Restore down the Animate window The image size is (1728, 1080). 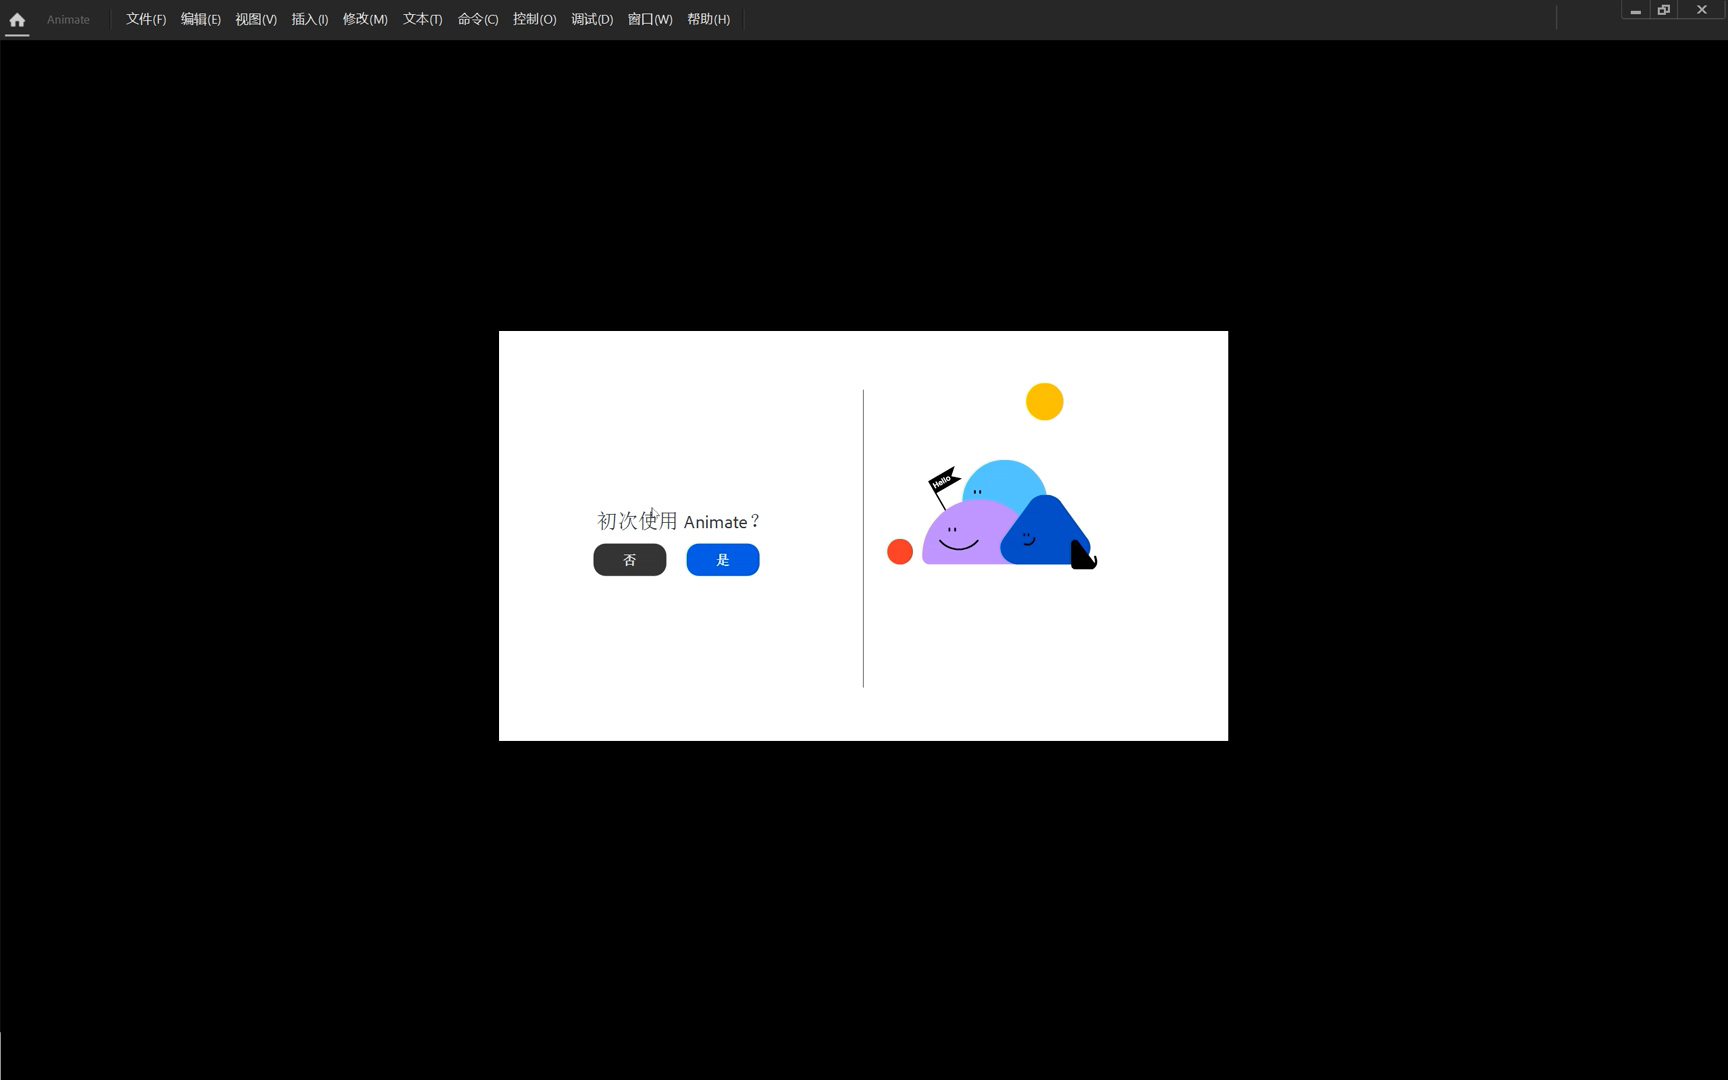(1664, 10)
